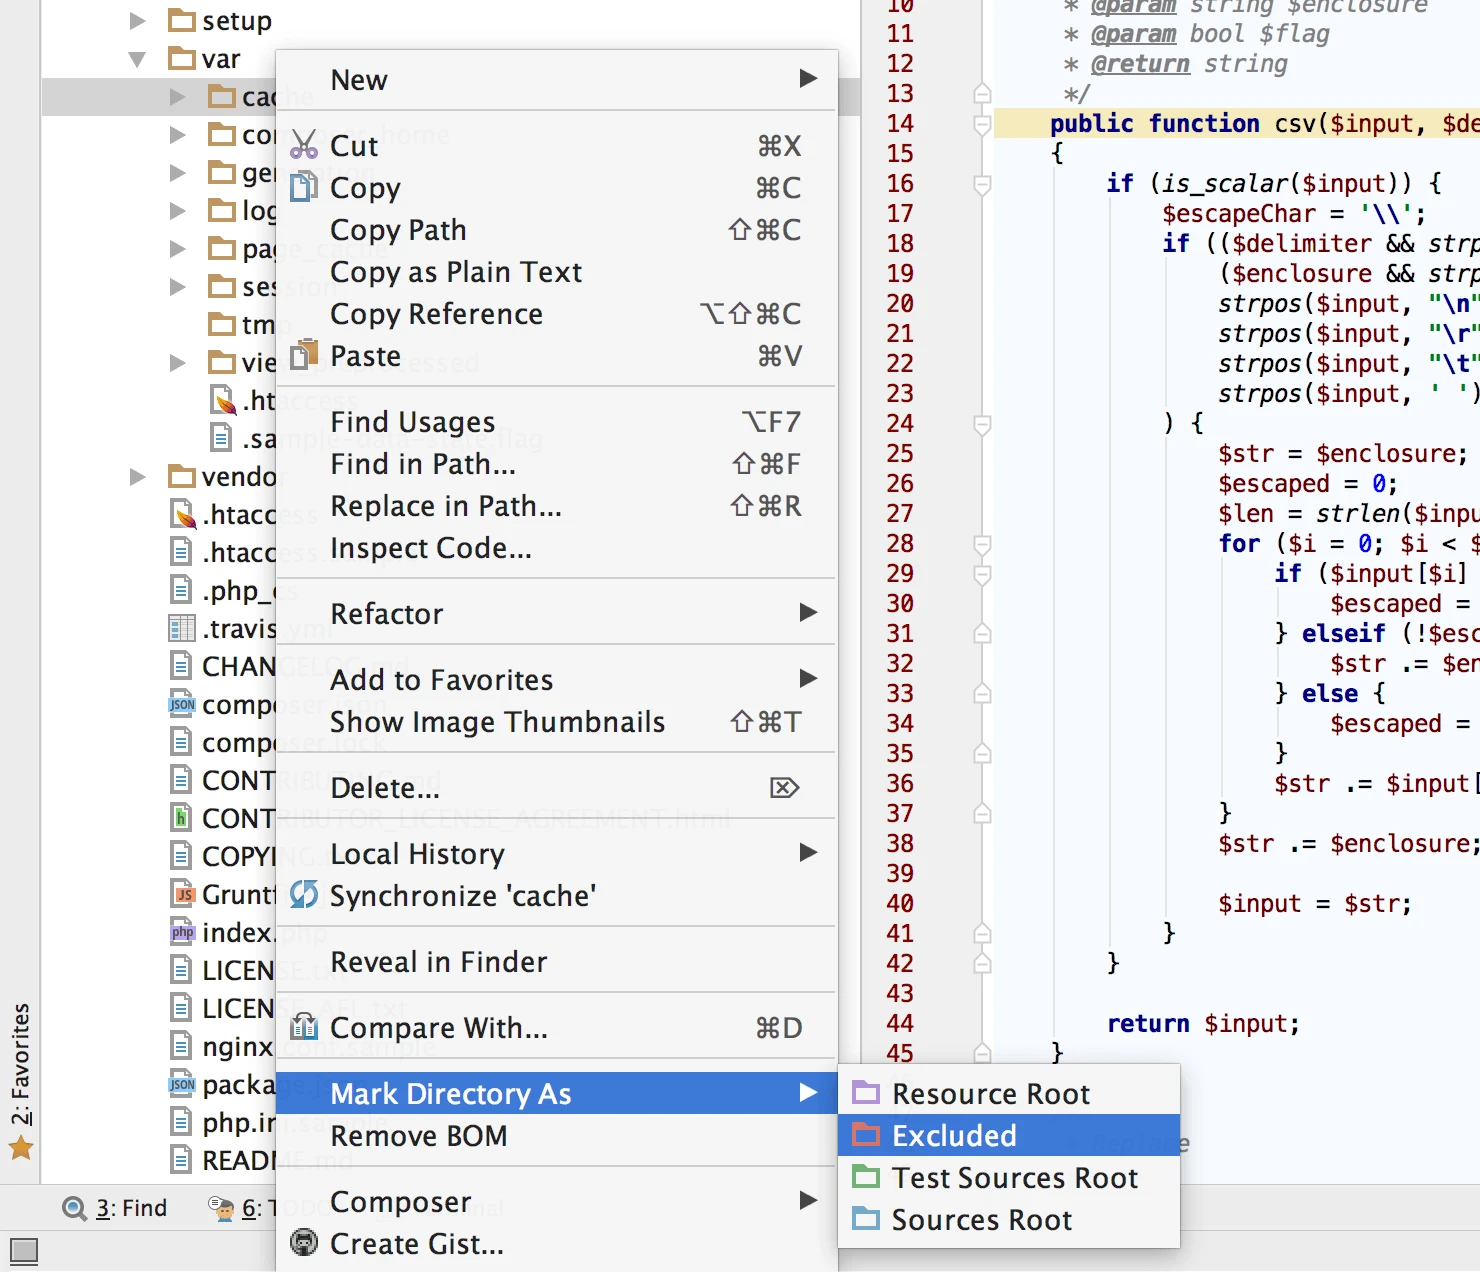The height and width of the screenshot is (1272, 1480).
Task: Collapse the csv function fold at line 14
Action: 981,123
